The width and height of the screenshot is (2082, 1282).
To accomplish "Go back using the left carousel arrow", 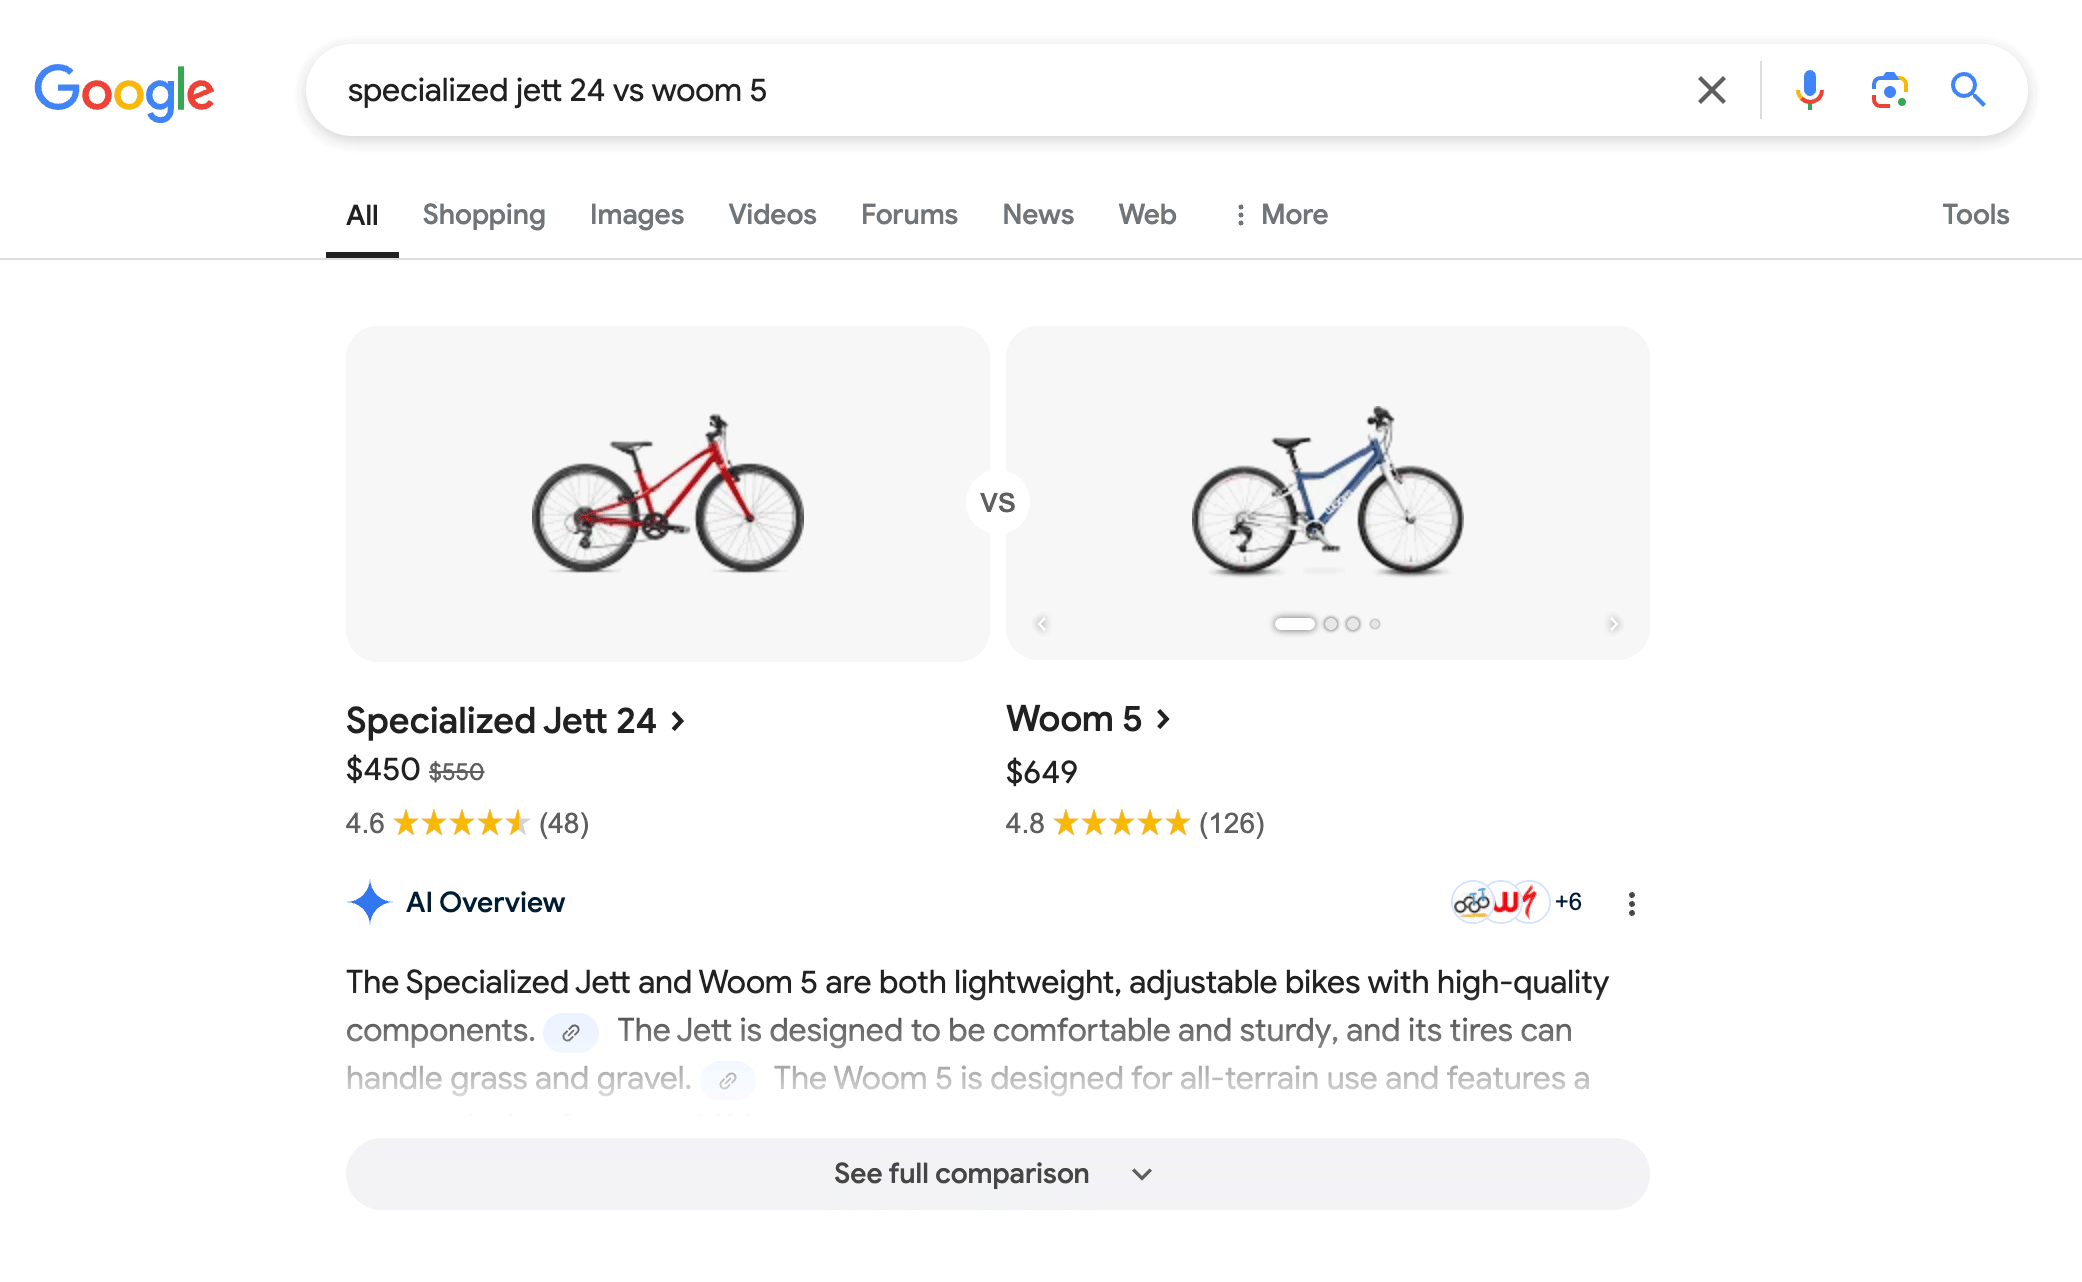I will click(x=1041, y=622).
